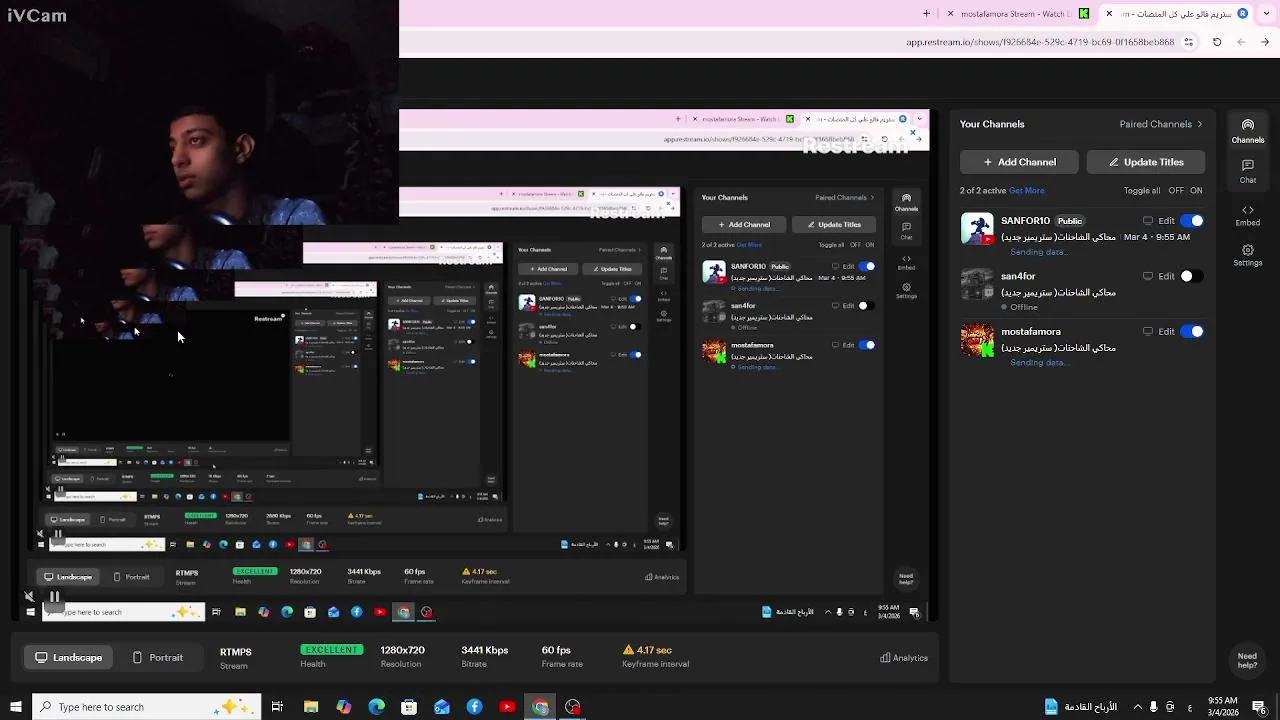Open a new browser tab

[x=926, y=14]
